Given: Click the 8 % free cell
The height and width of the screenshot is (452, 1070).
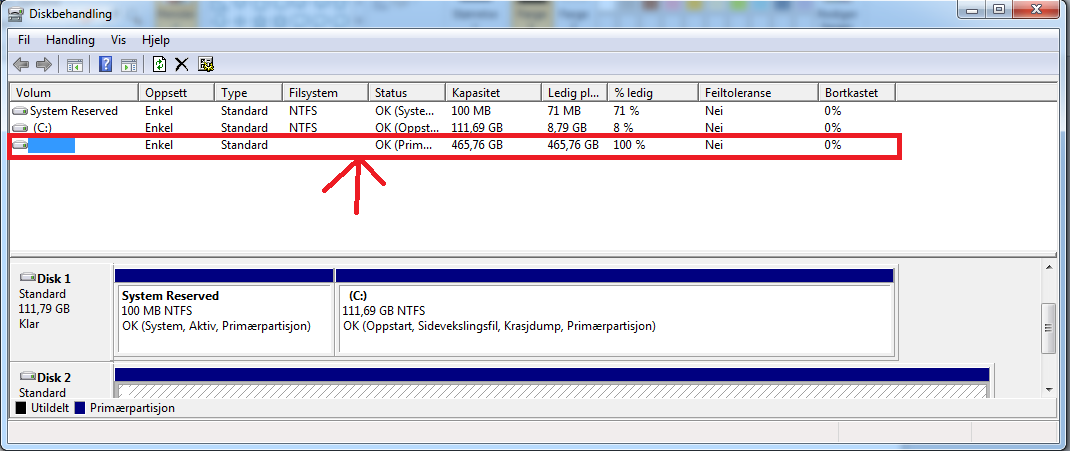Looking at the screenshot, I should 624,128.
